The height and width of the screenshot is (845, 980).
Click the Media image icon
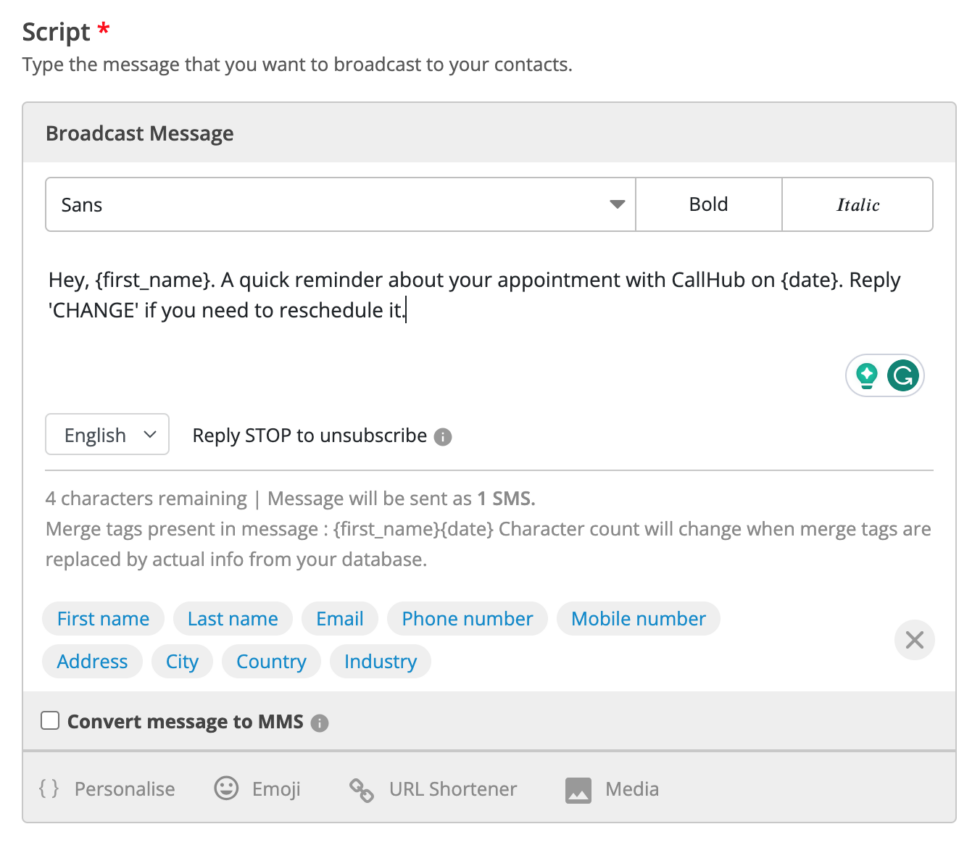click(578, 789)
